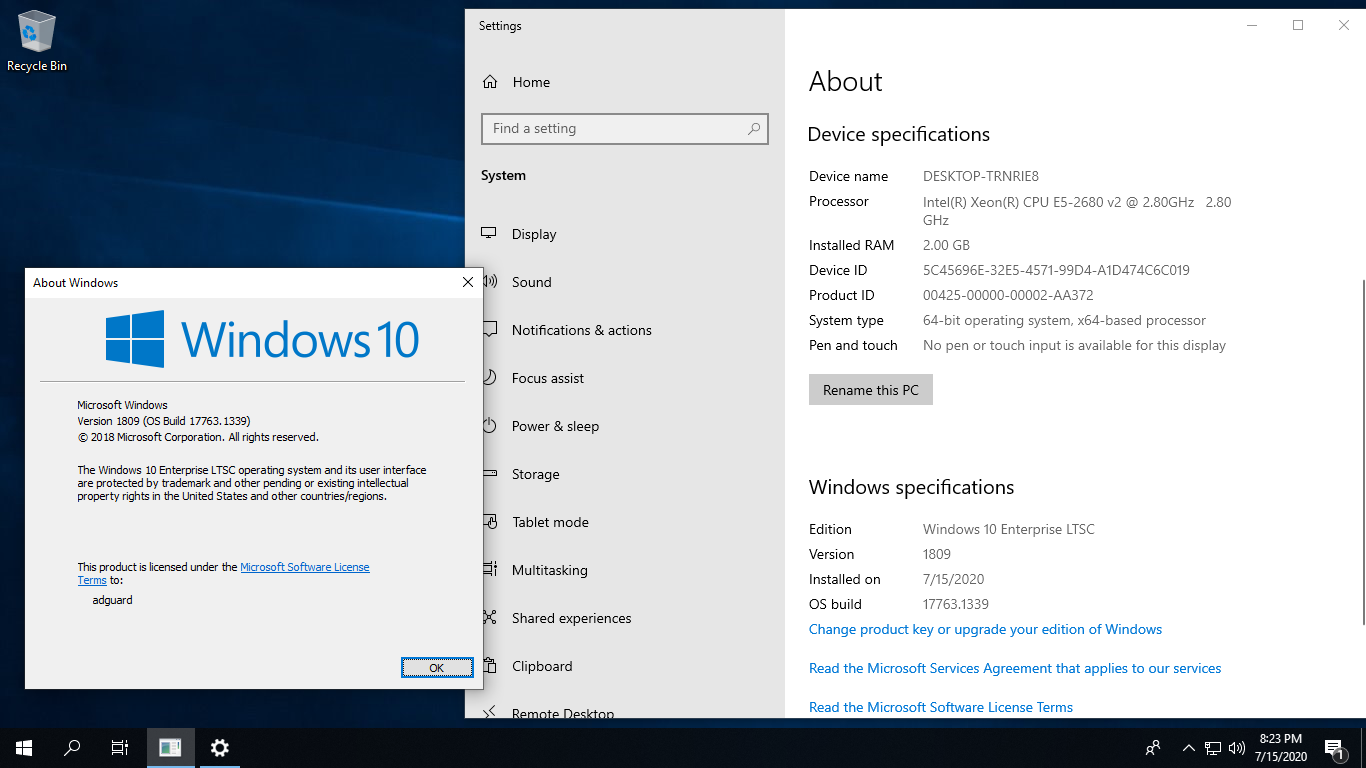Click device name DESKTOP-TRNRIE8

click(x=981, y=176)
